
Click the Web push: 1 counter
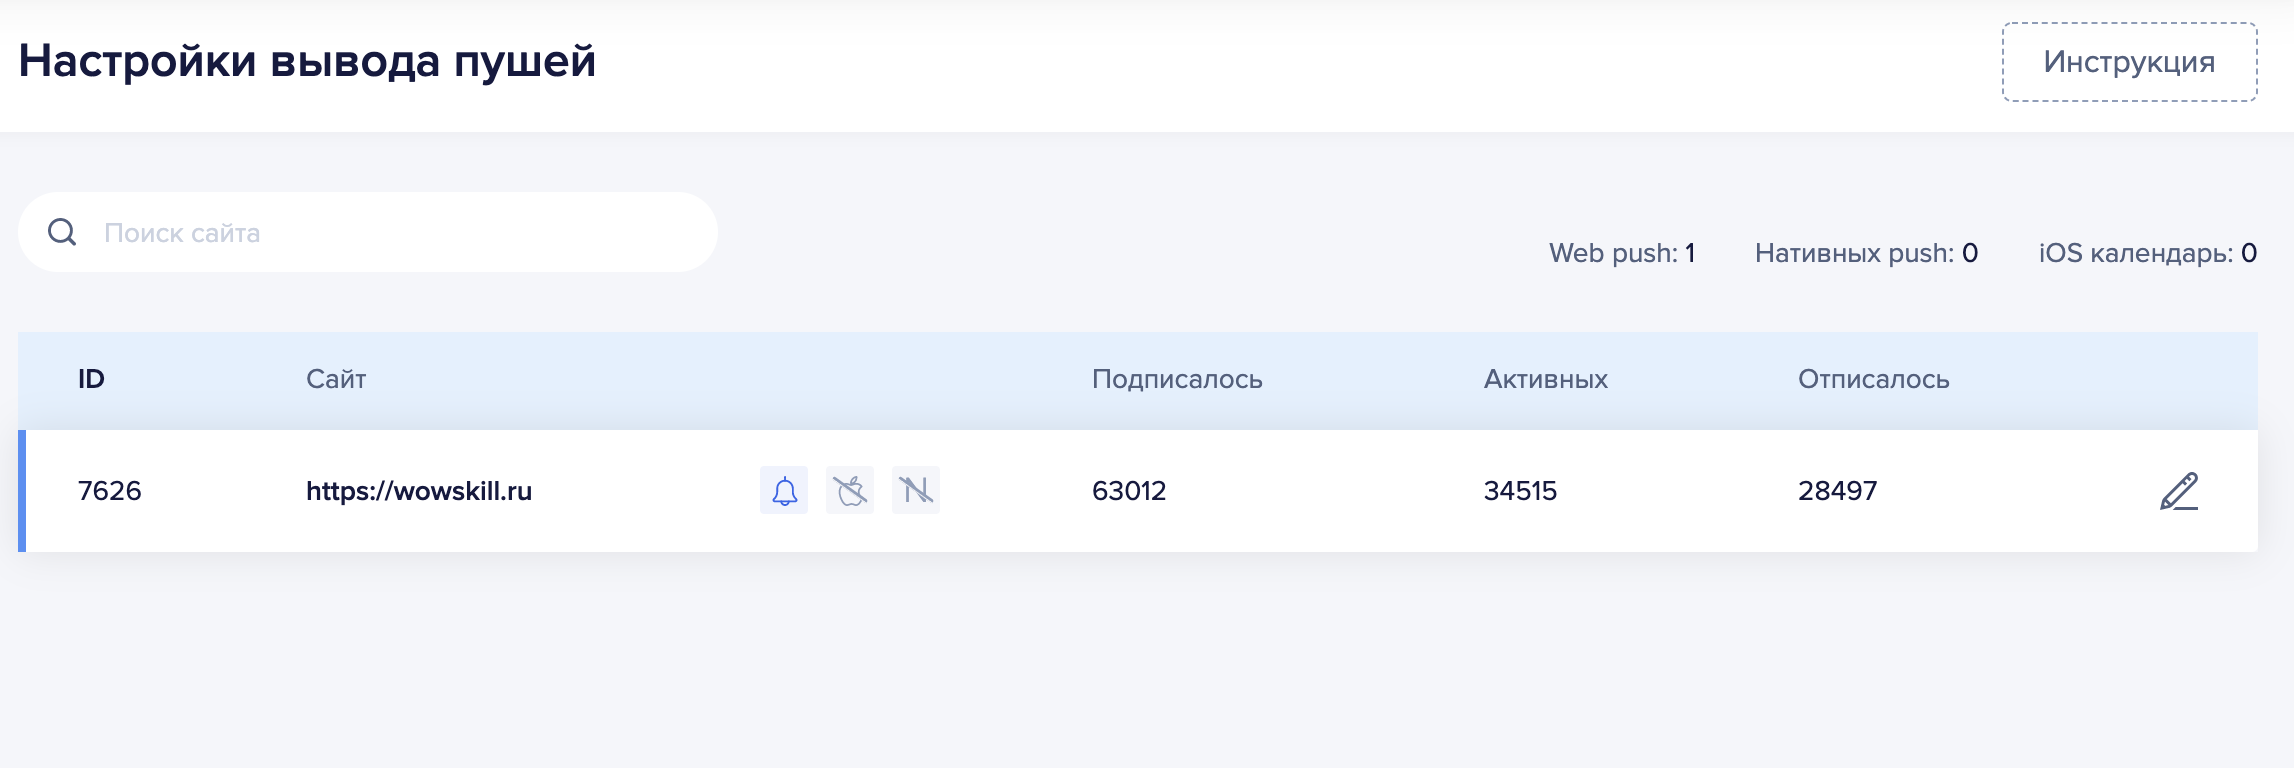click(1621, 253)
